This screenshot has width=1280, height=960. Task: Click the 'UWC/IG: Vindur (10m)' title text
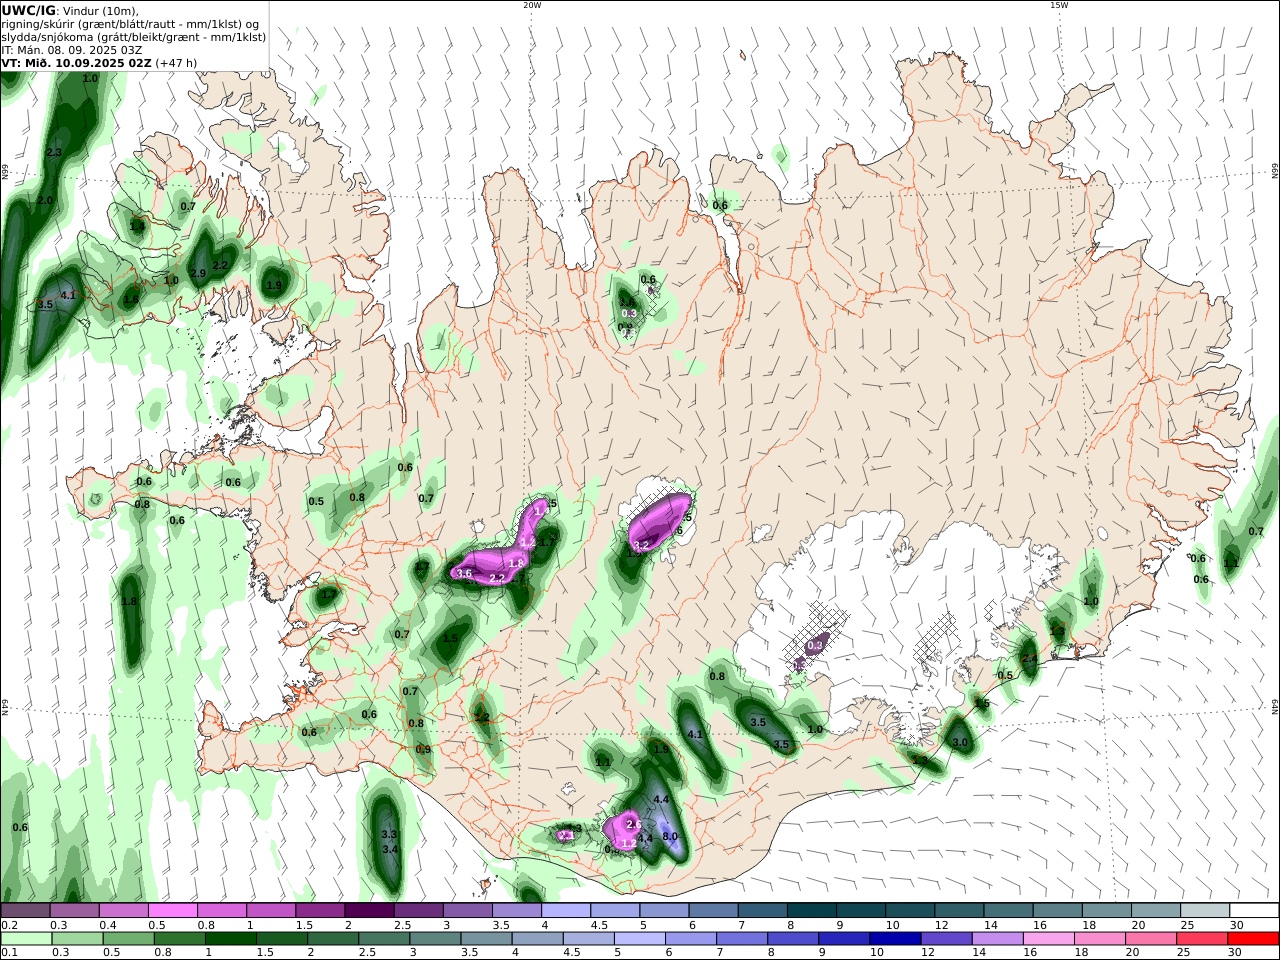pos(70,10)
